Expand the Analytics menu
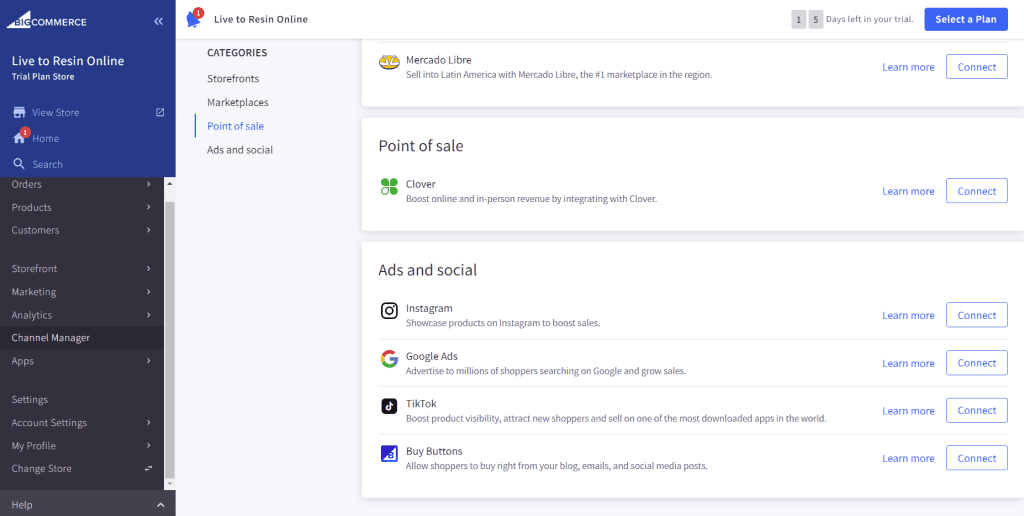The image size is (1024, 516). [149, 315]
